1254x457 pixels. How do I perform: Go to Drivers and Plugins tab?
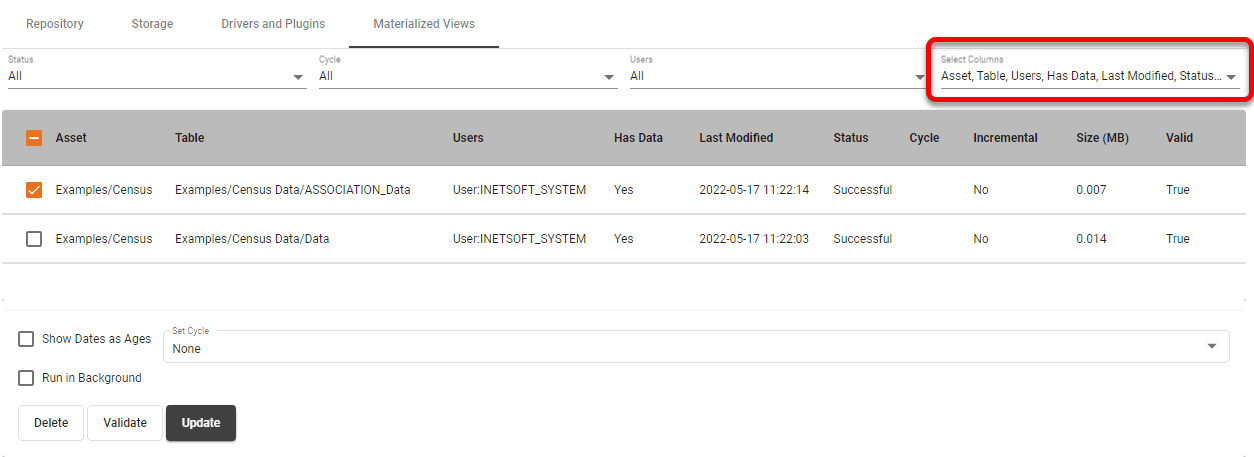273,24
